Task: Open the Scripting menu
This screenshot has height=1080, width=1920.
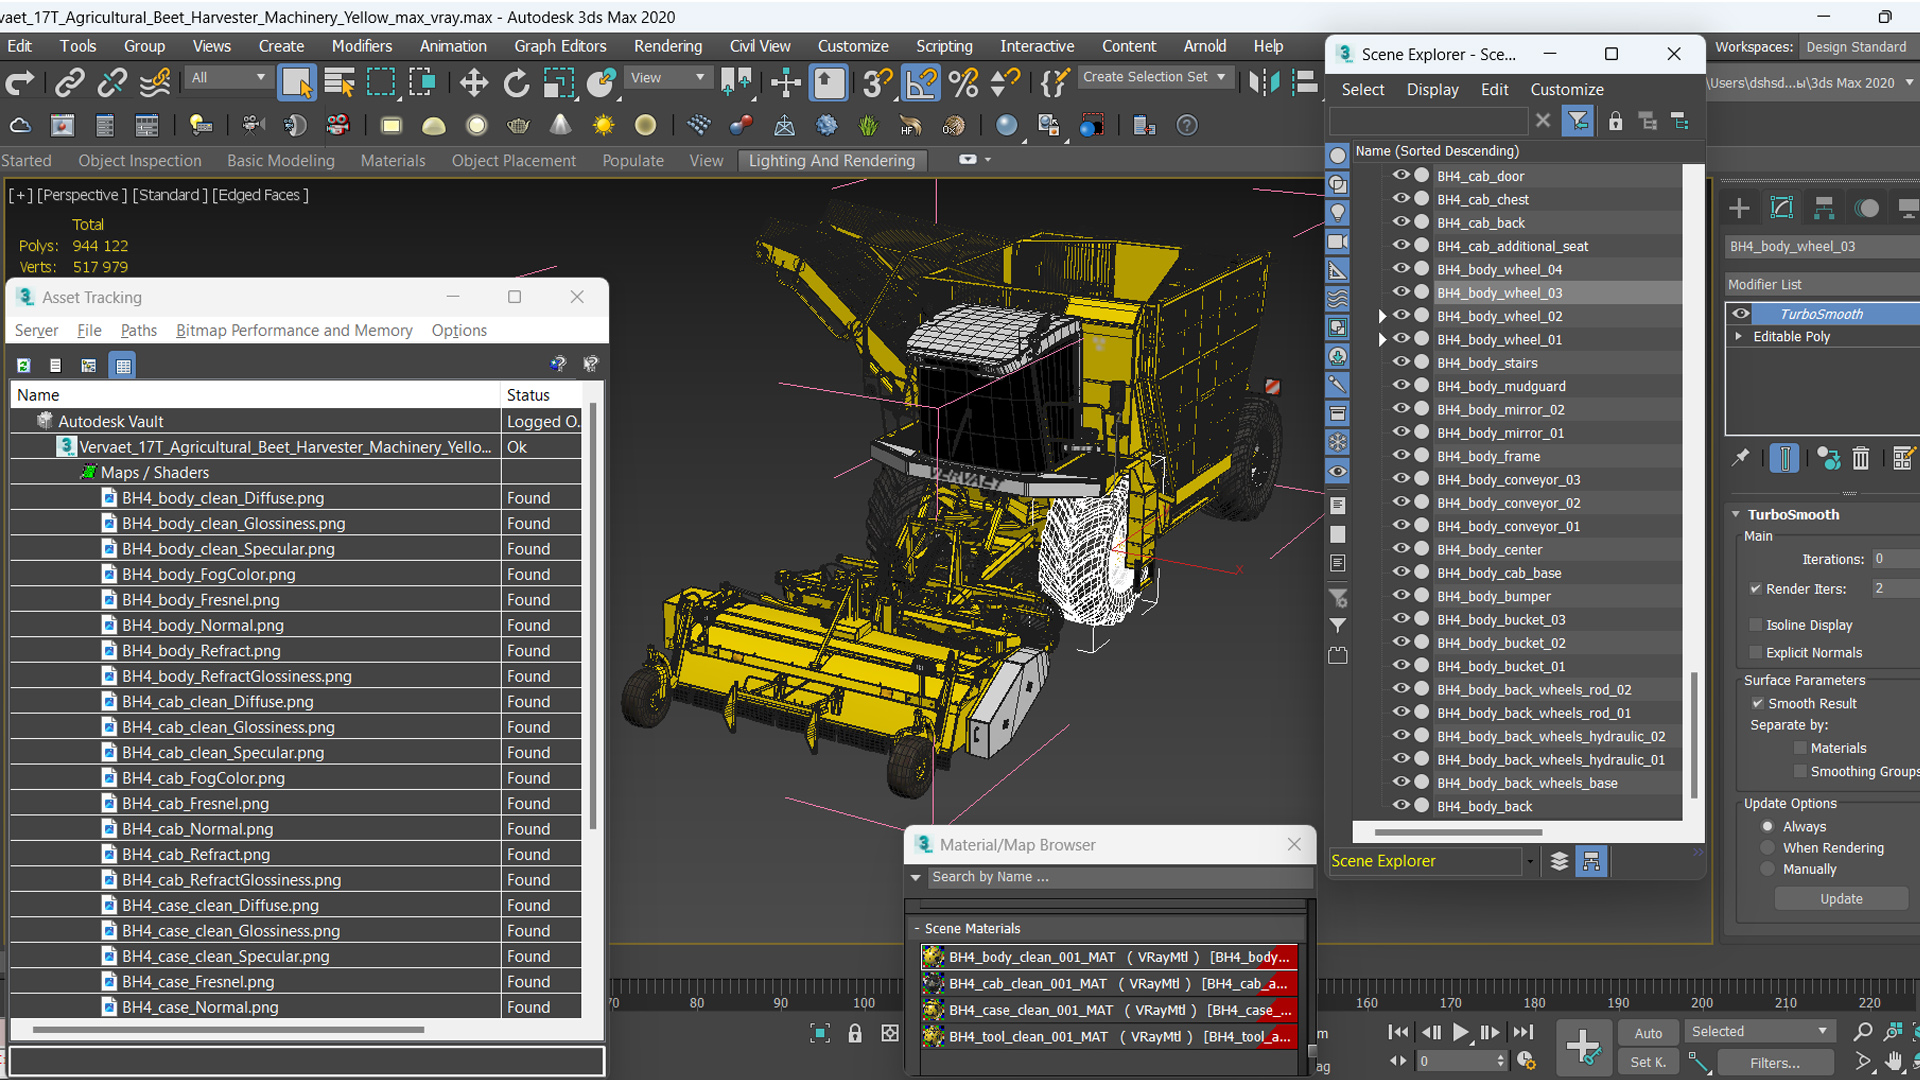Action: pos(944,46)
